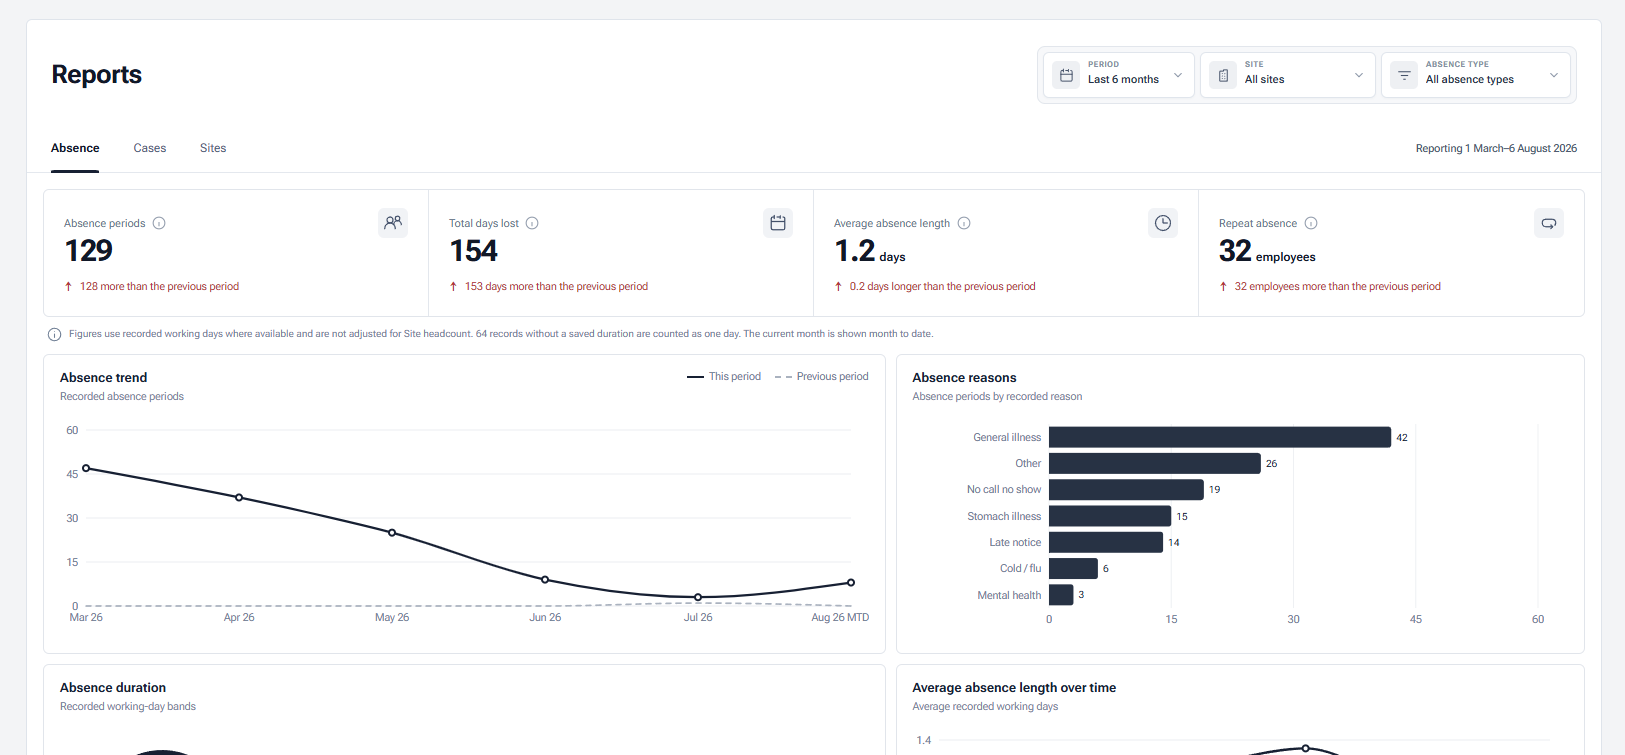Switch to the Sites tab
This screenshot has width=1625, height=755.
coord(213,148)
